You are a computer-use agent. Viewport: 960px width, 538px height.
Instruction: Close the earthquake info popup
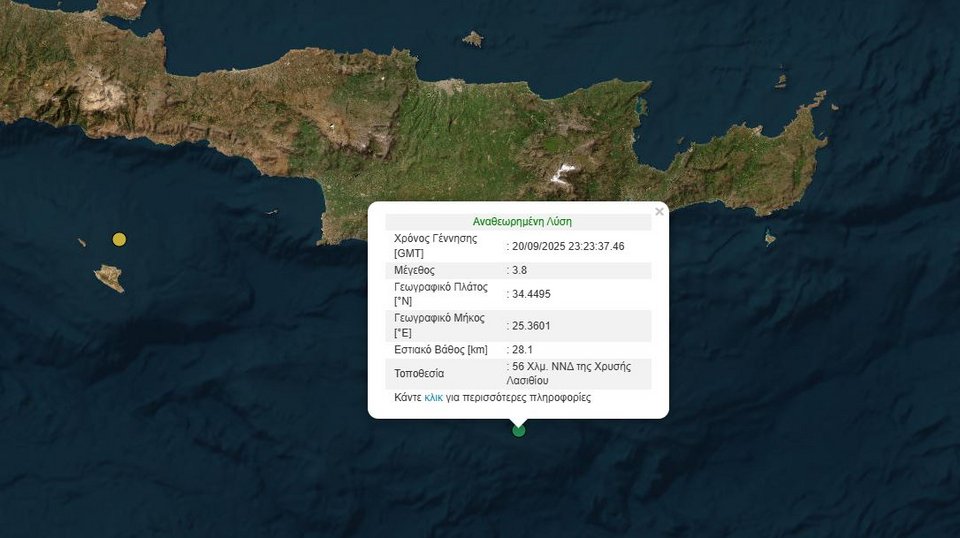659,212
